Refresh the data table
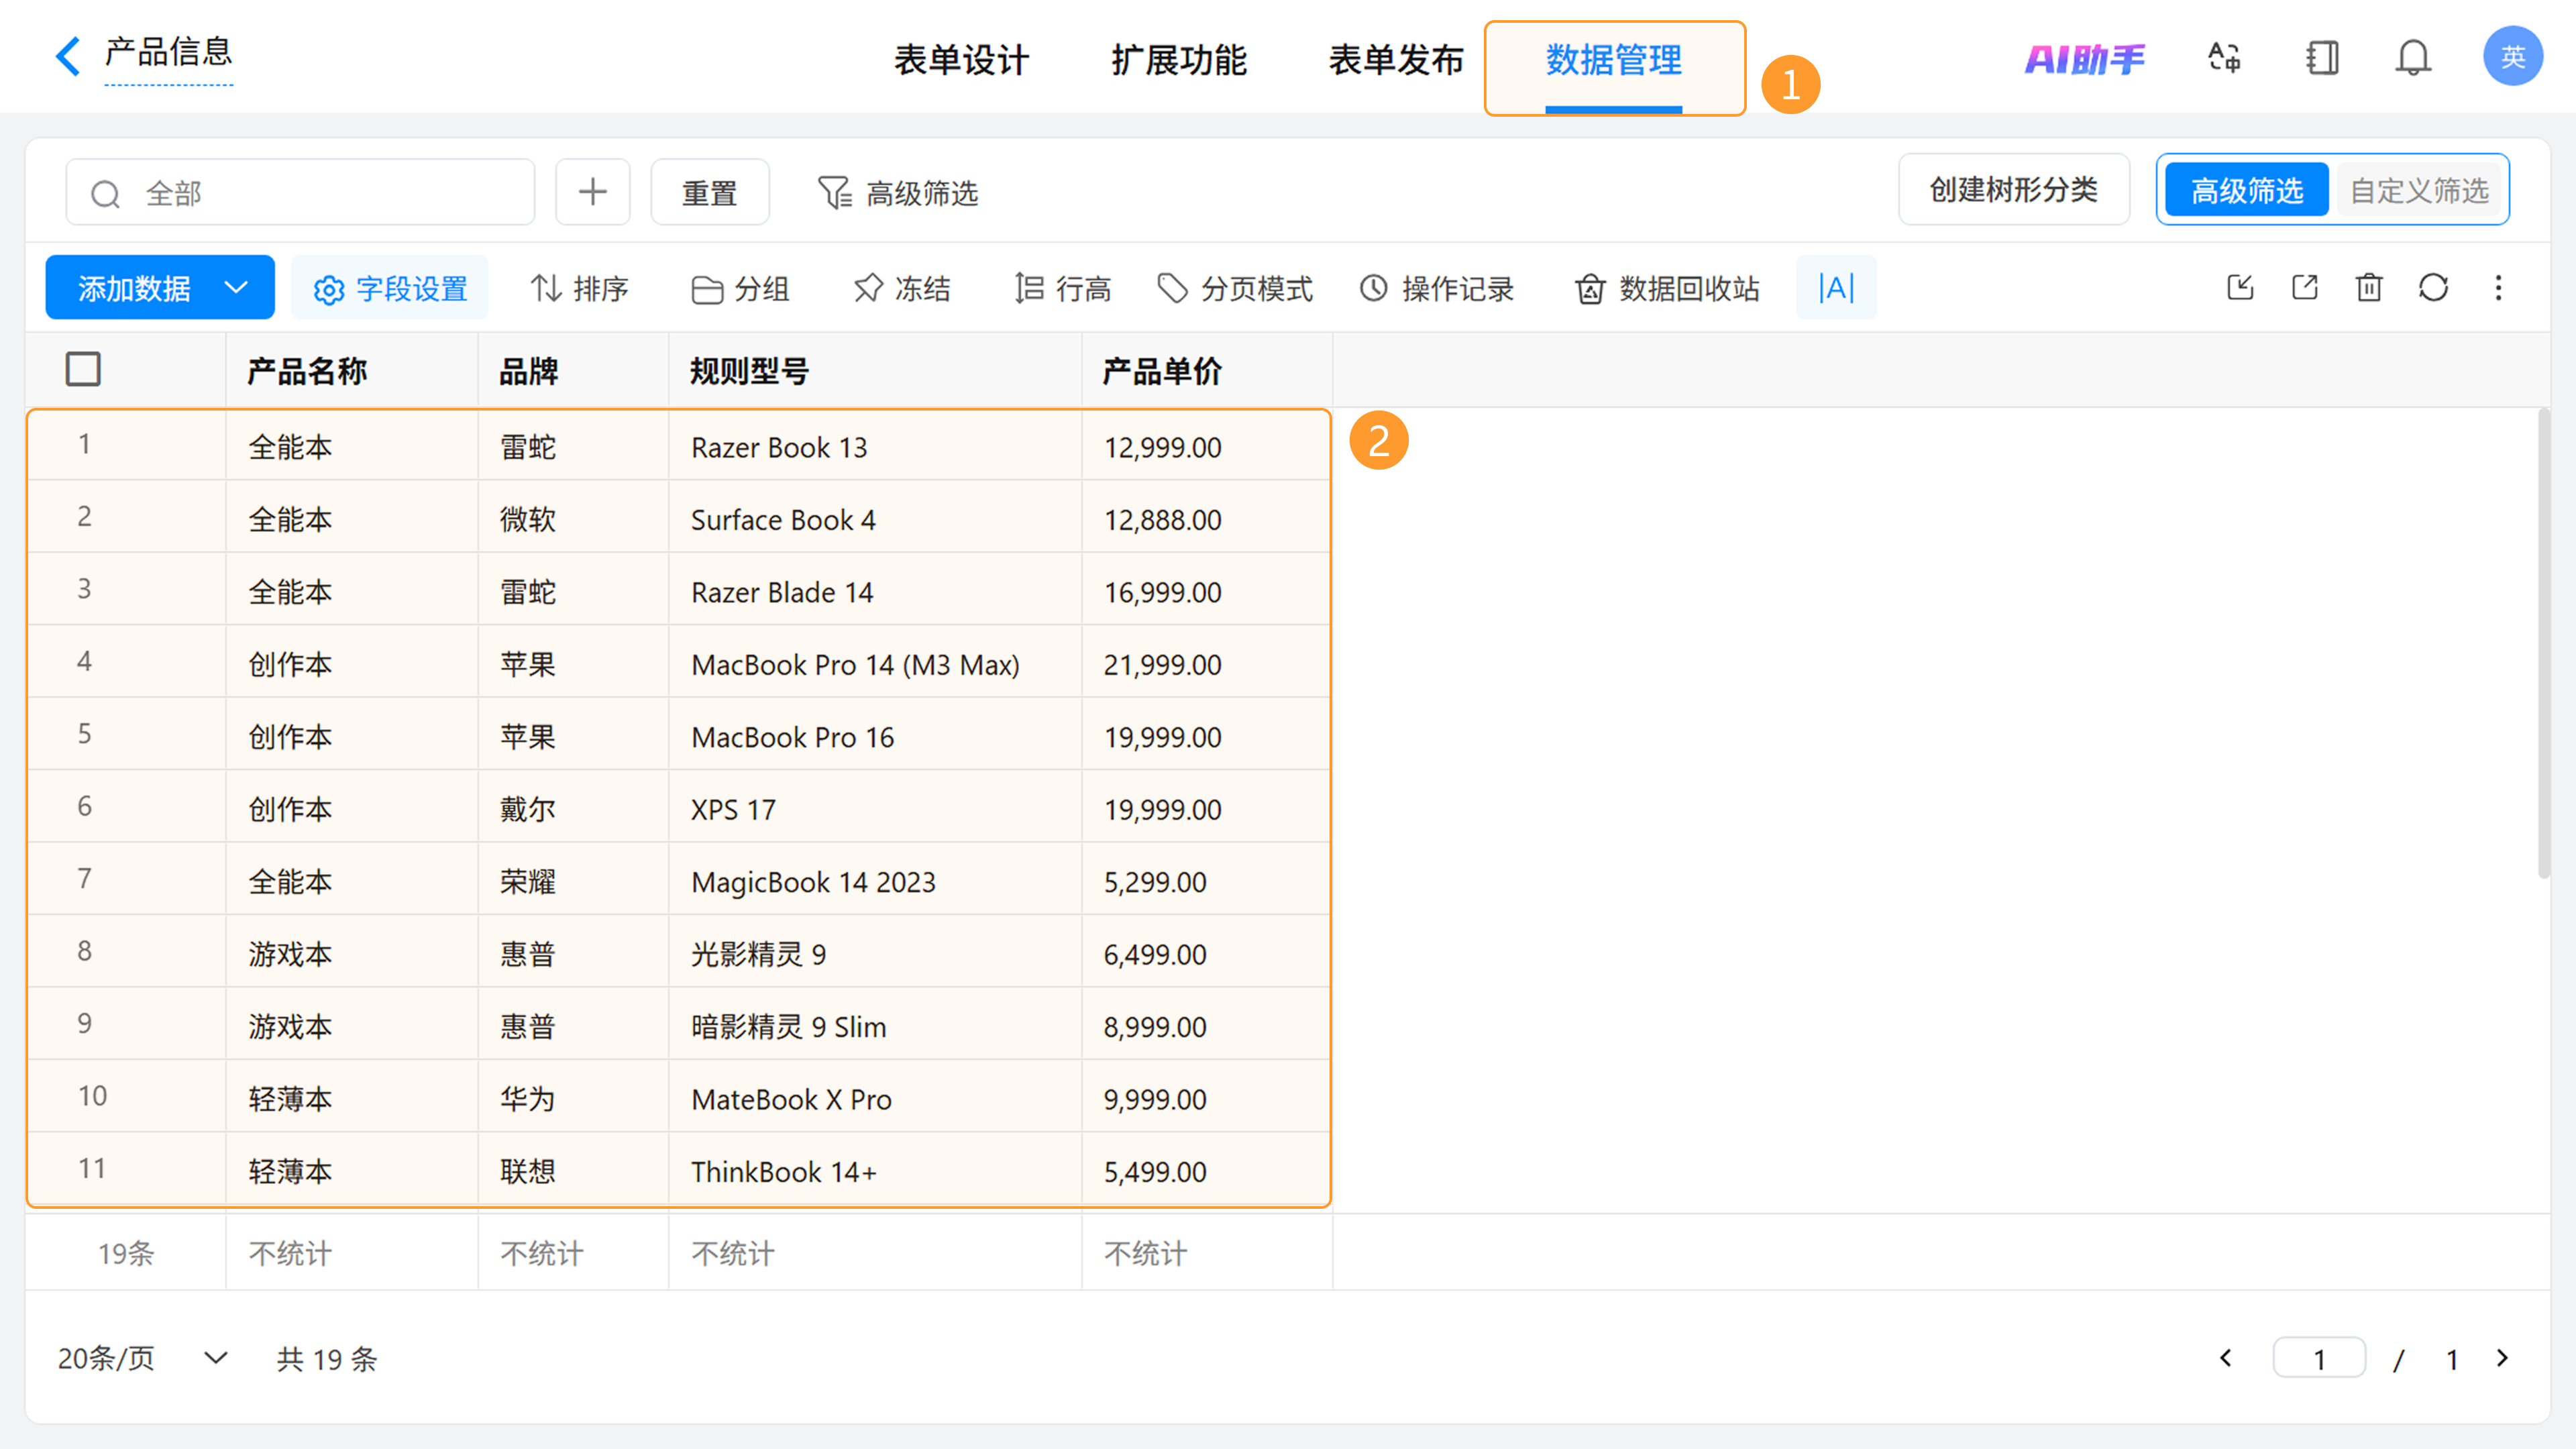This screenshot has height=1449, width=2576. pos(2433,288)
